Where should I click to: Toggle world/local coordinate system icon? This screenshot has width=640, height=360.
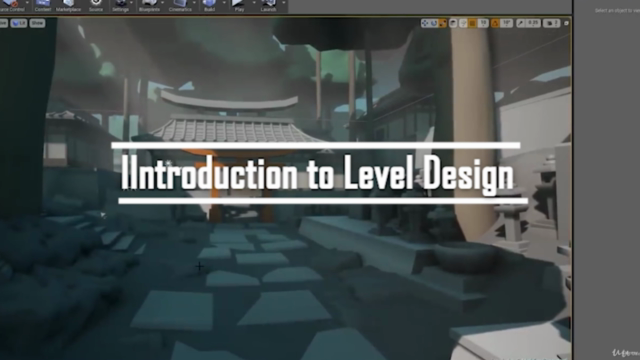click(x=453, y=23)
